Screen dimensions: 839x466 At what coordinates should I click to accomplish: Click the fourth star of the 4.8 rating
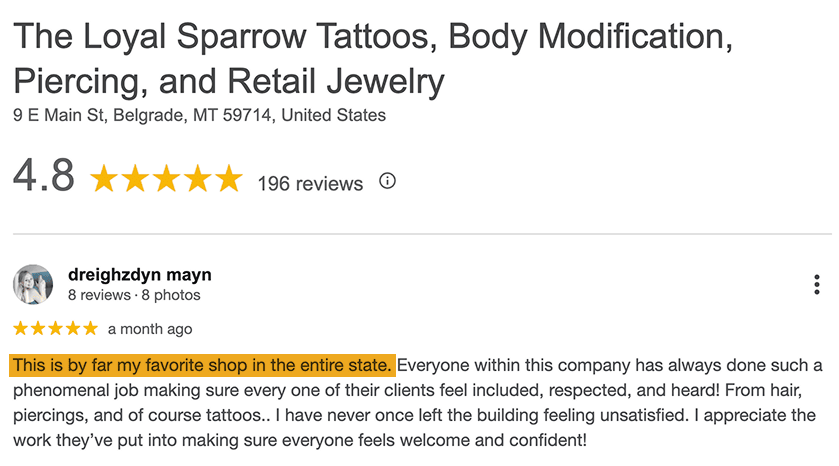(197, 180)
